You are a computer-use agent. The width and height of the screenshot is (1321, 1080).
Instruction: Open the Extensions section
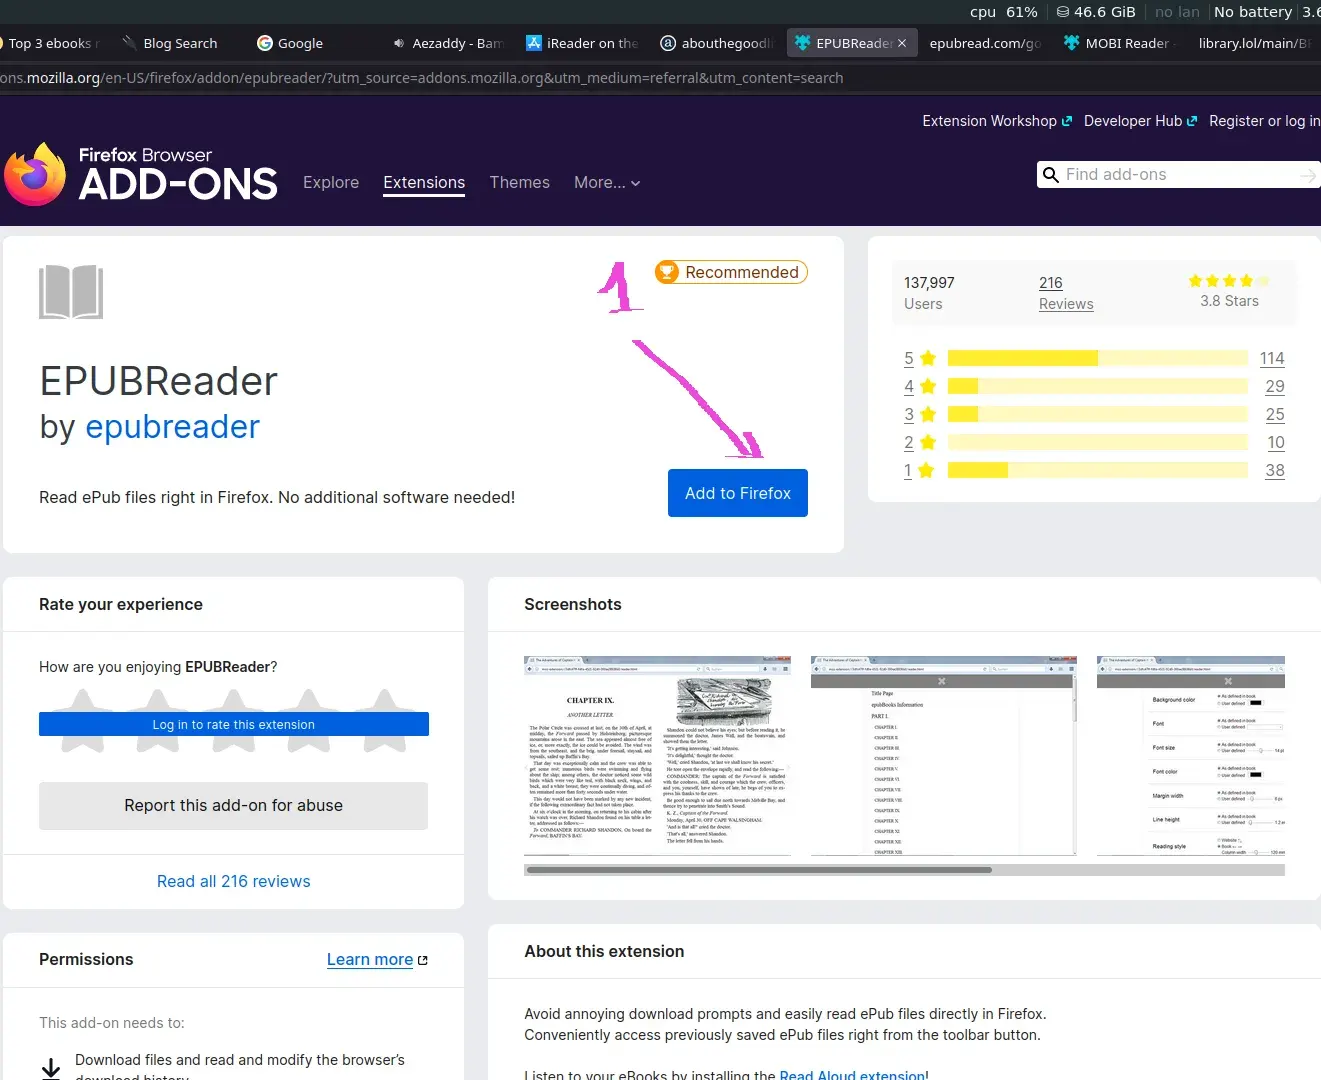click(424, 182)
